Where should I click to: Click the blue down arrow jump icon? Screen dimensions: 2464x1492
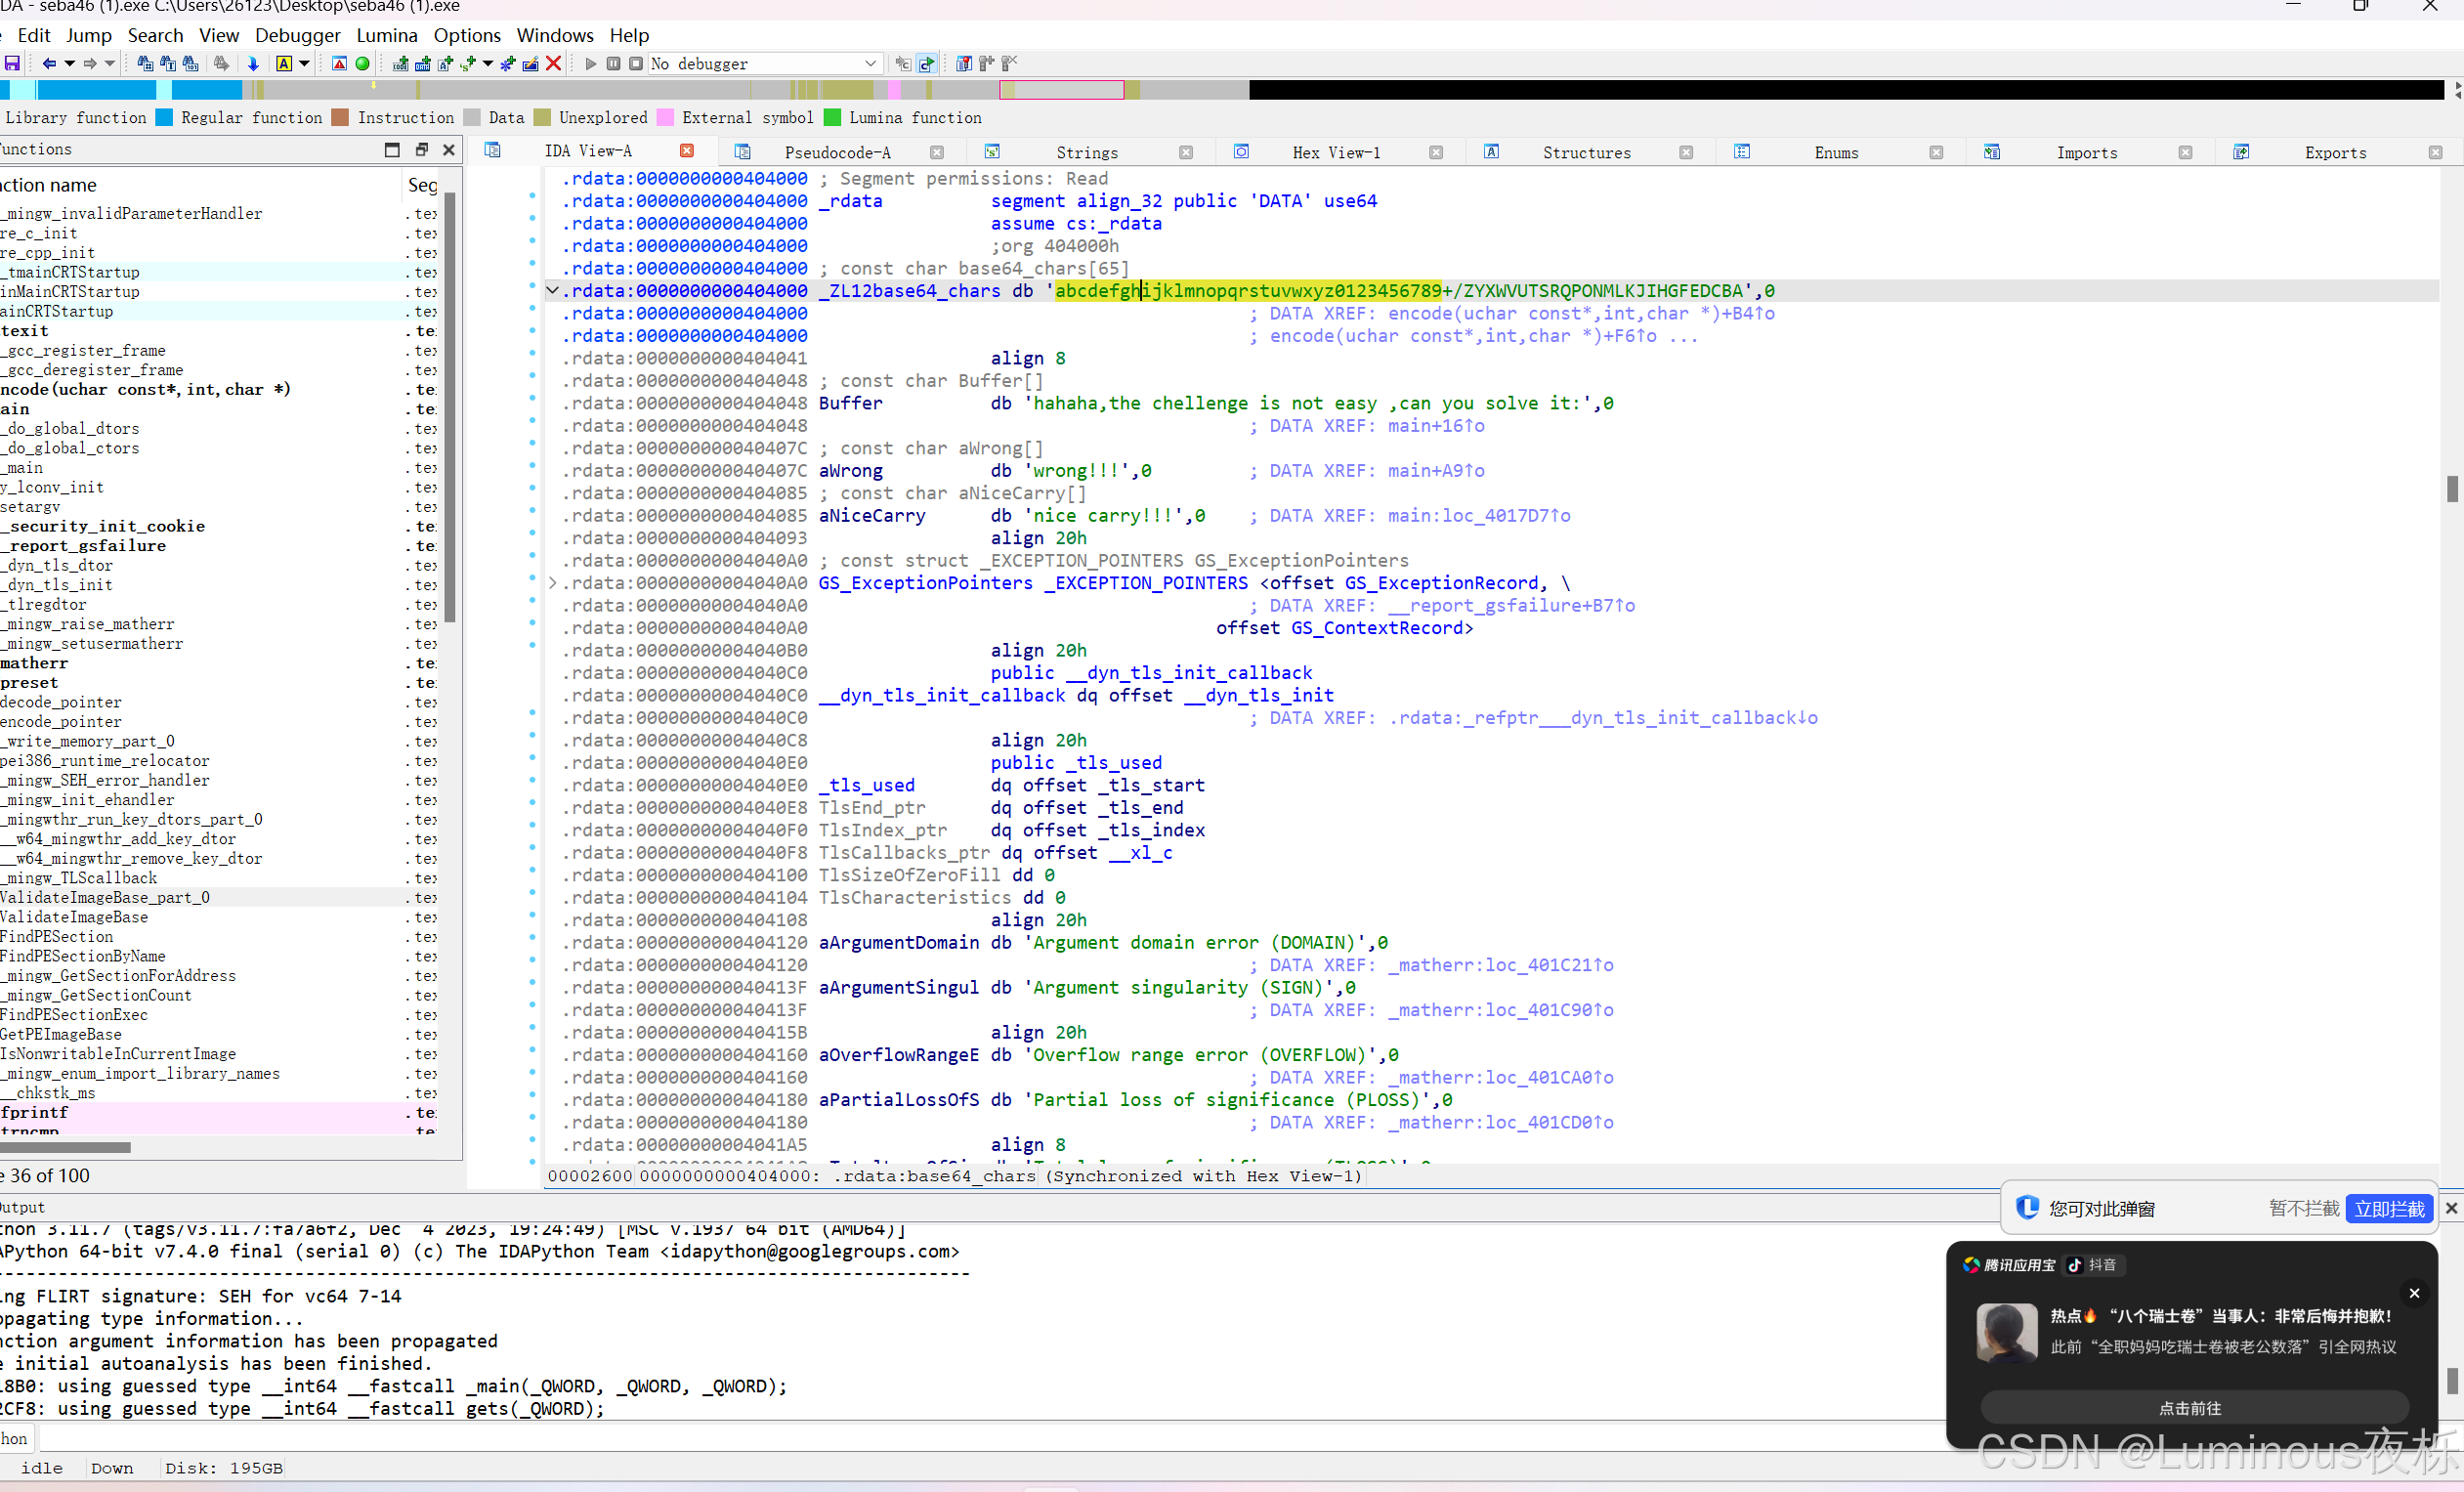[253, 63]
